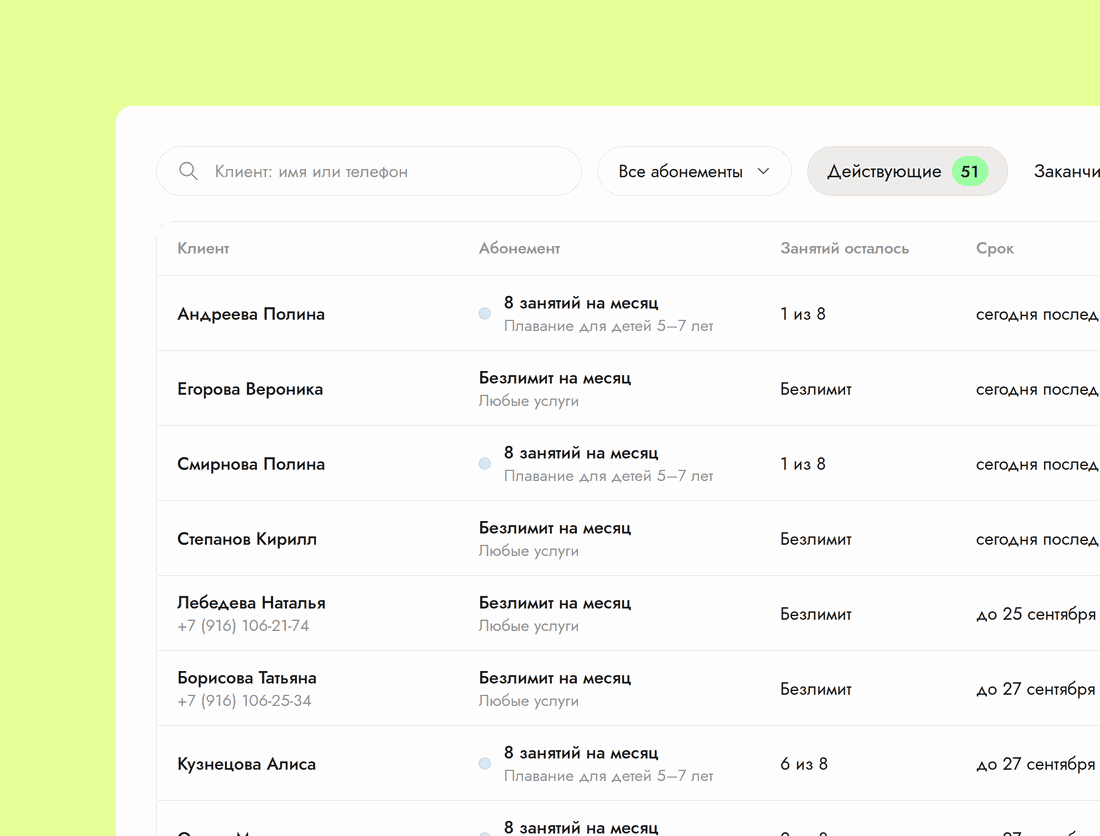Click 'Безлимит на месяц' in Степанов row
This screenshot has width=1100, height=836.
tap(555, 528)
